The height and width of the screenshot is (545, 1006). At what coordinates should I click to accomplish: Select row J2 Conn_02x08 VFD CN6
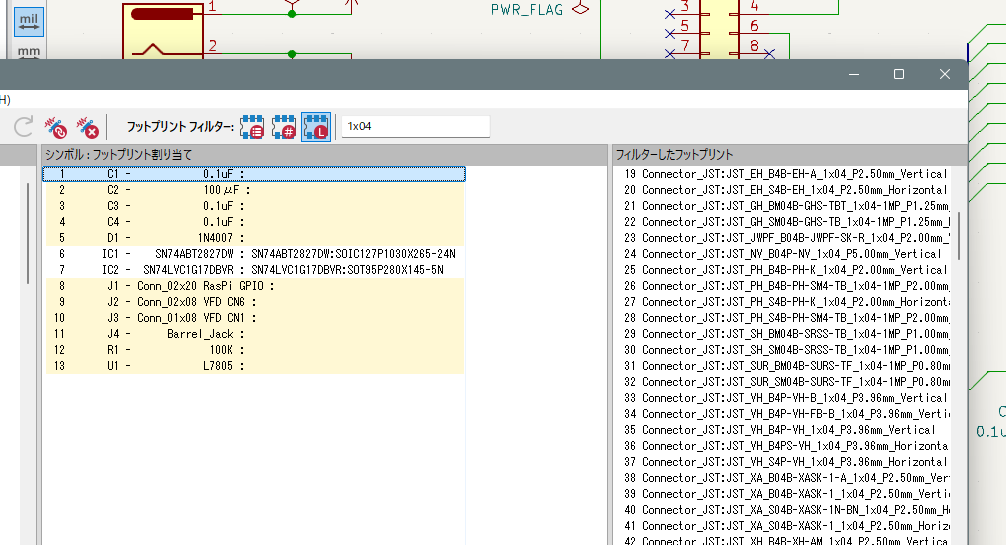tap(254, 302)
